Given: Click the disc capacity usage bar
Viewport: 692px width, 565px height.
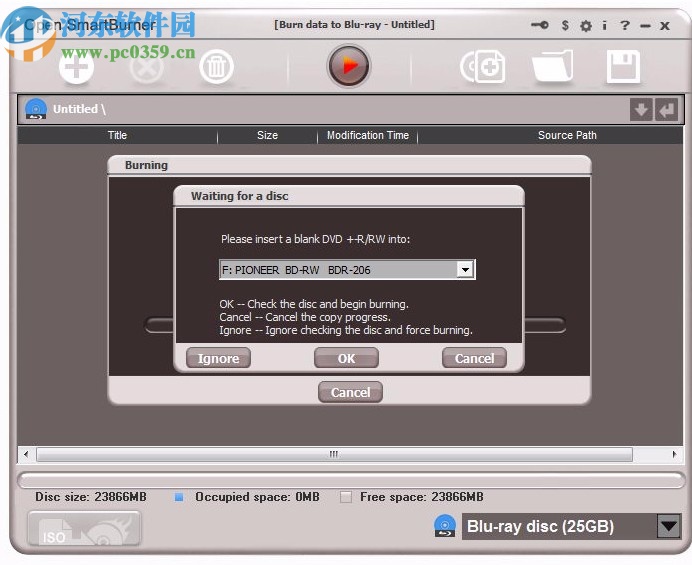Looking at the screenshot, I should coord(351,480).
